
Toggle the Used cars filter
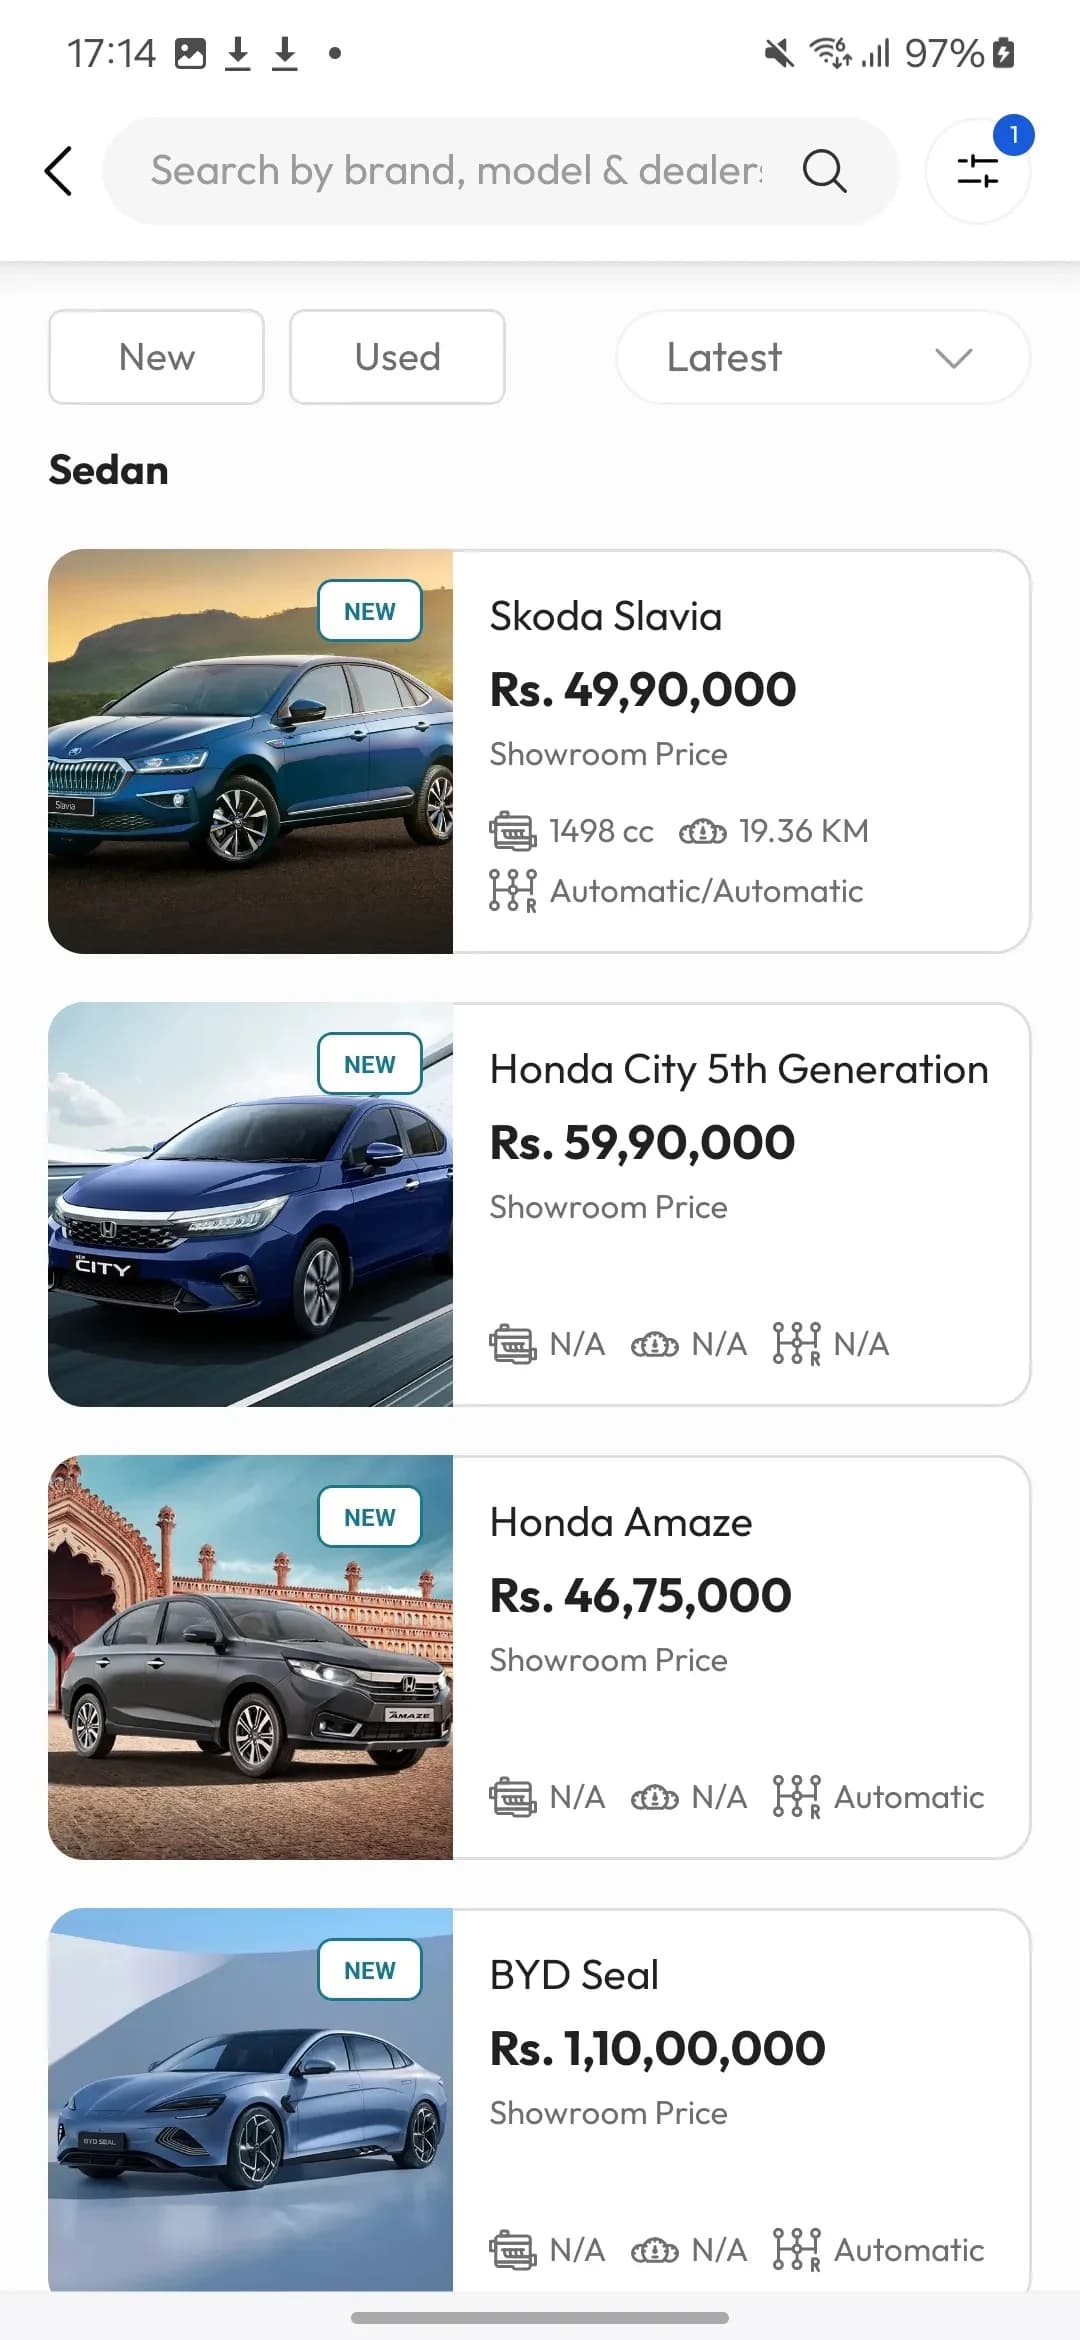397,357
